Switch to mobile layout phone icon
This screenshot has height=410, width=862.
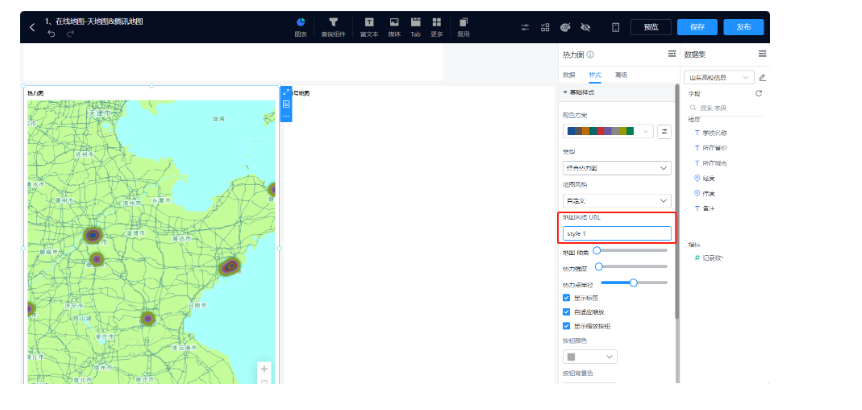(x=616, y=27)
